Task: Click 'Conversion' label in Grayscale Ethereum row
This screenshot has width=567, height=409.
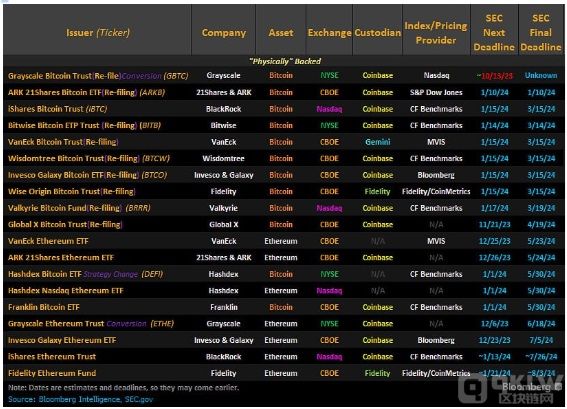Action: pos(127,324)
